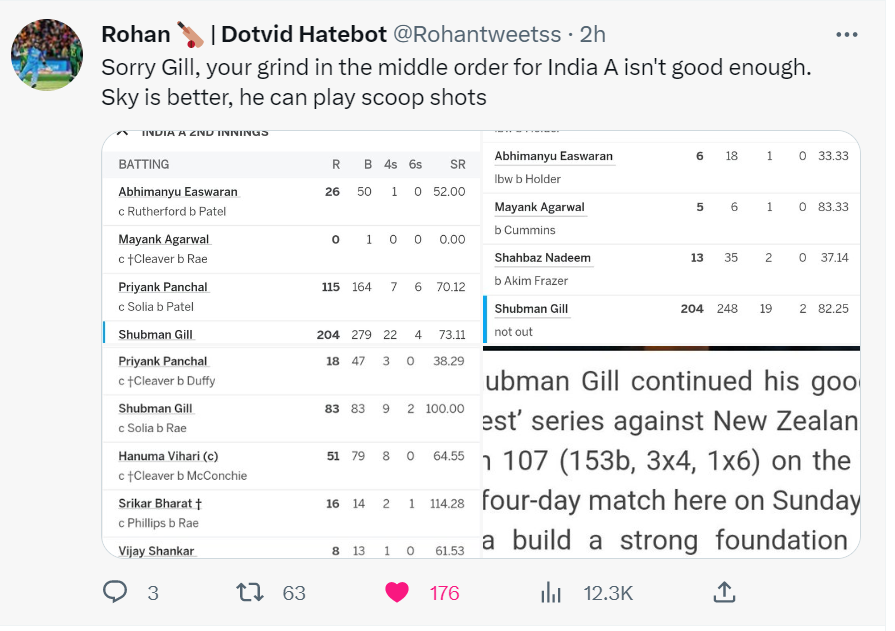This screenshot has height=631, width=895.
Task: Open Rohan's profile picture avatar
Action: click(47, 55)
